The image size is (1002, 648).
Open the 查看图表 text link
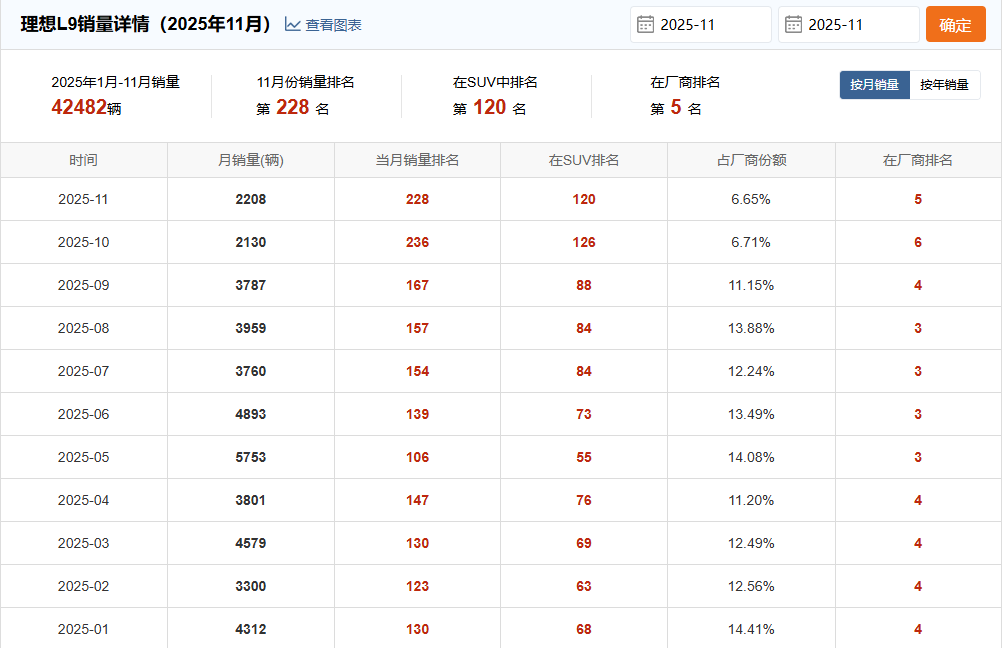333,25
